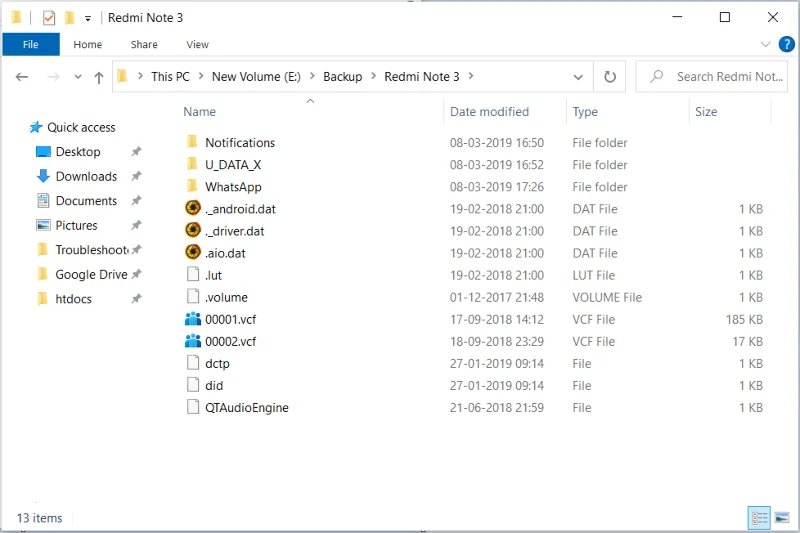800x533 pixels.
Task: Open the Help question mark icon
Action: pos(786,44)
